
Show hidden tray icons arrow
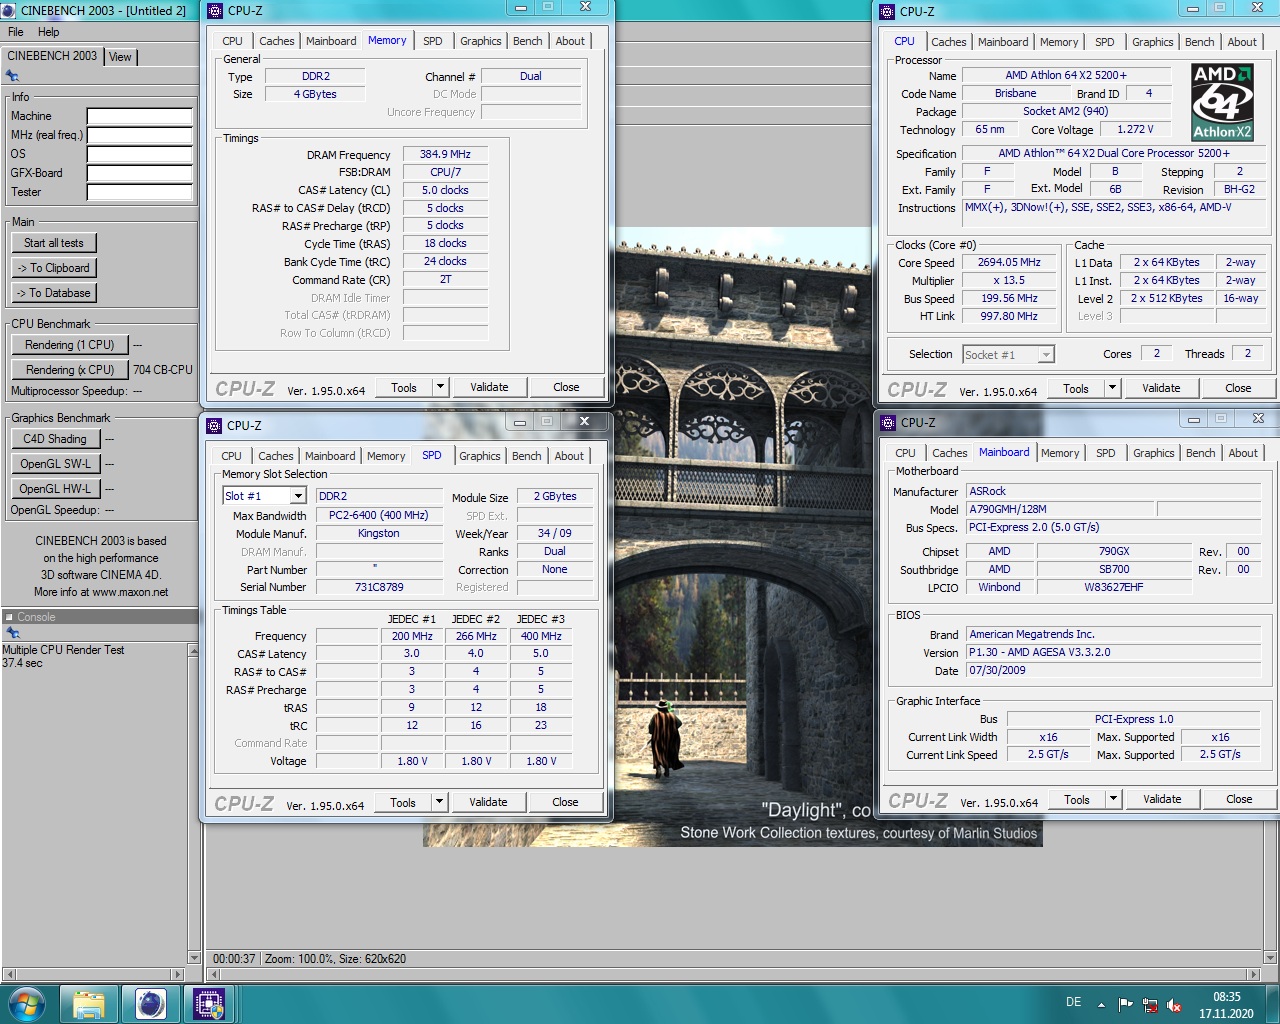1101,1005
